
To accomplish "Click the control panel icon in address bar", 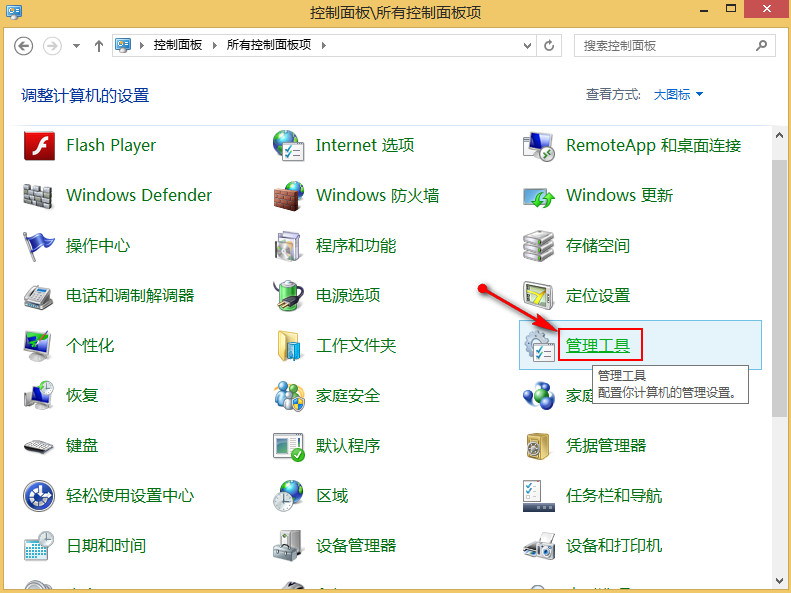I will click(x=123, y=45).
